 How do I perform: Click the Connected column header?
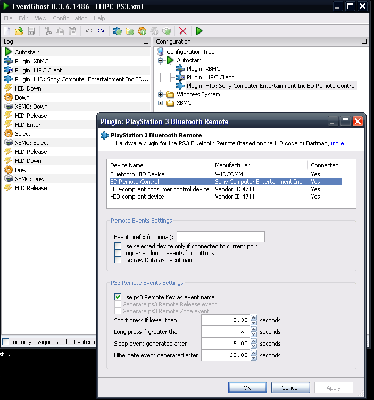[x=325, y=165]
